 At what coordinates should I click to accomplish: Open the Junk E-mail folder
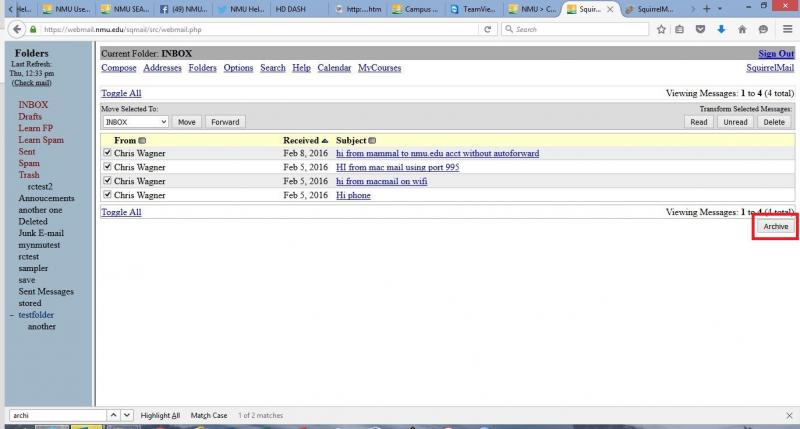41,233
